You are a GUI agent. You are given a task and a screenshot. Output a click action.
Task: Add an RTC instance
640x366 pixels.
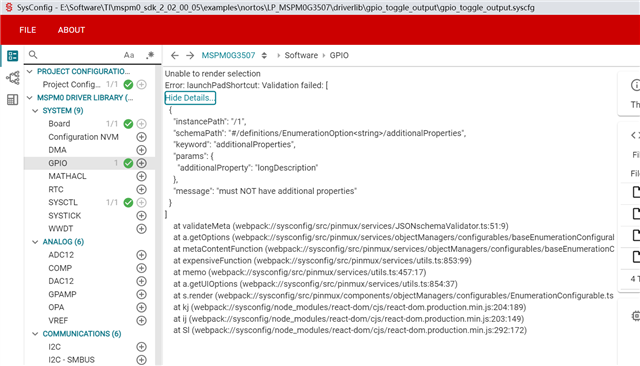pyautogui.click(x=141, y=189)
